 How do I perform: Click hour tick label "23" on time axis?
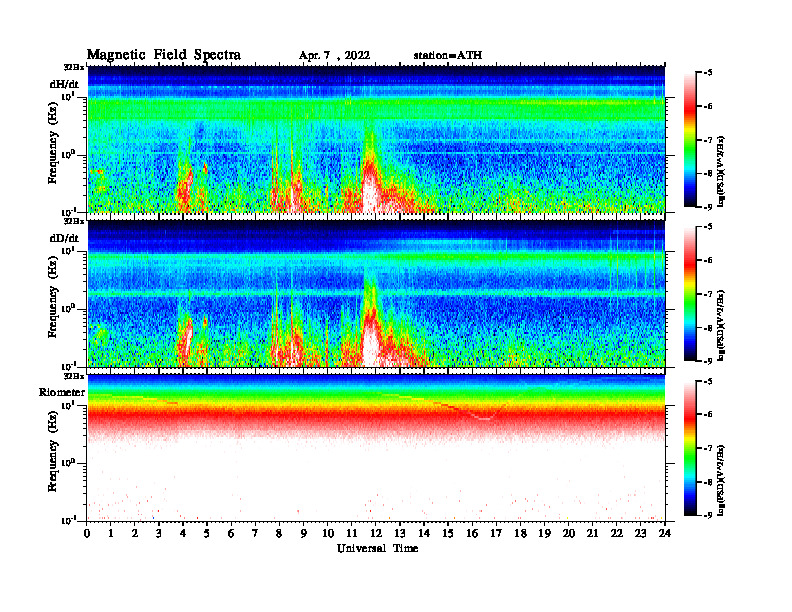640,534
